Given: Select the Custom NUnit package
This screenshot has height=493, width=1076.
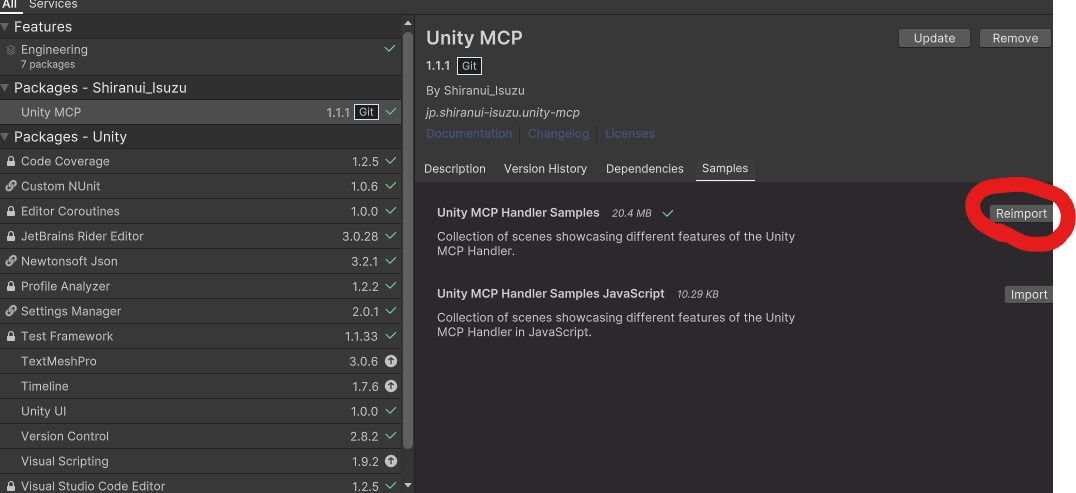Looking at the screenshot, I should point(200,186).
